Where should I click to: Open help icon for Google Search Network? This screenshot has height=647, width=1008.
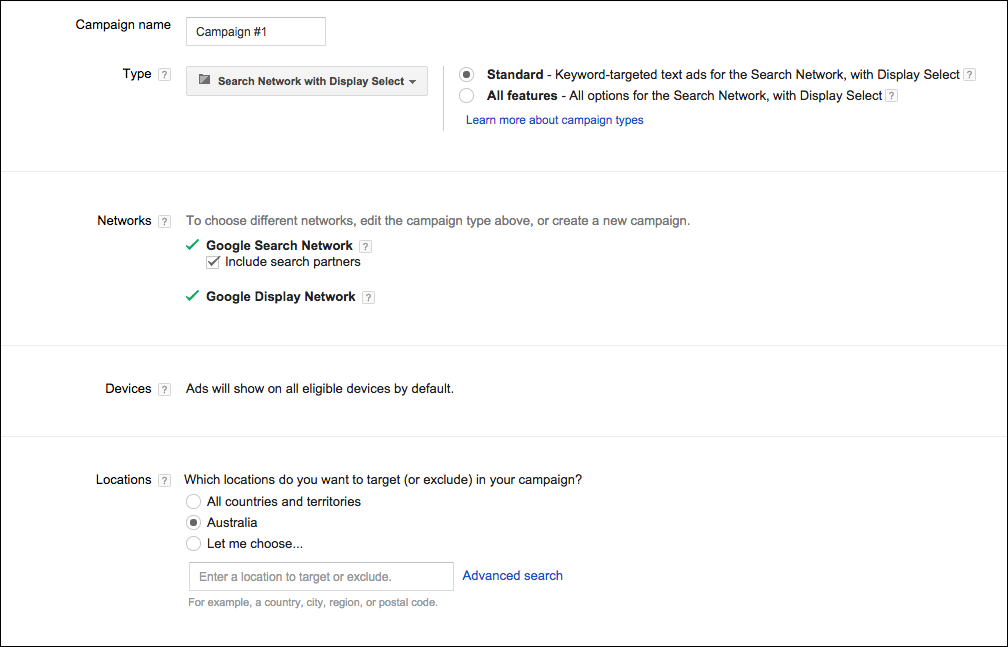point(365,246)
